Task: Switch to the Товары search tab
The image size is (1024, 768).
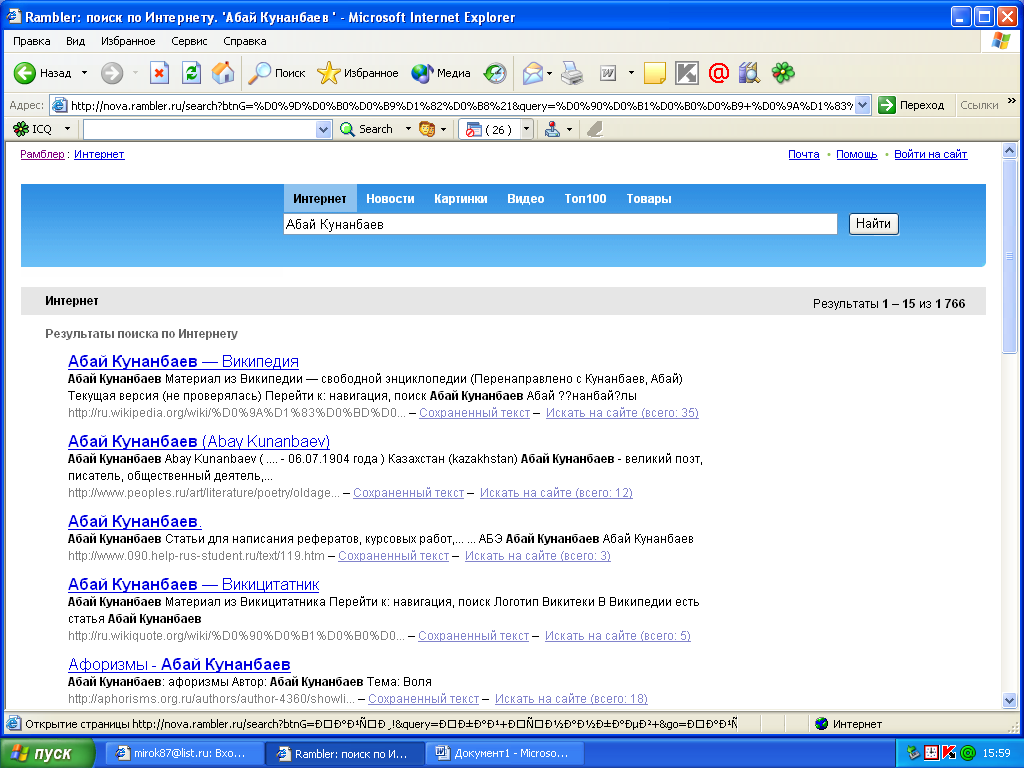Action: (x=648, y=199)
